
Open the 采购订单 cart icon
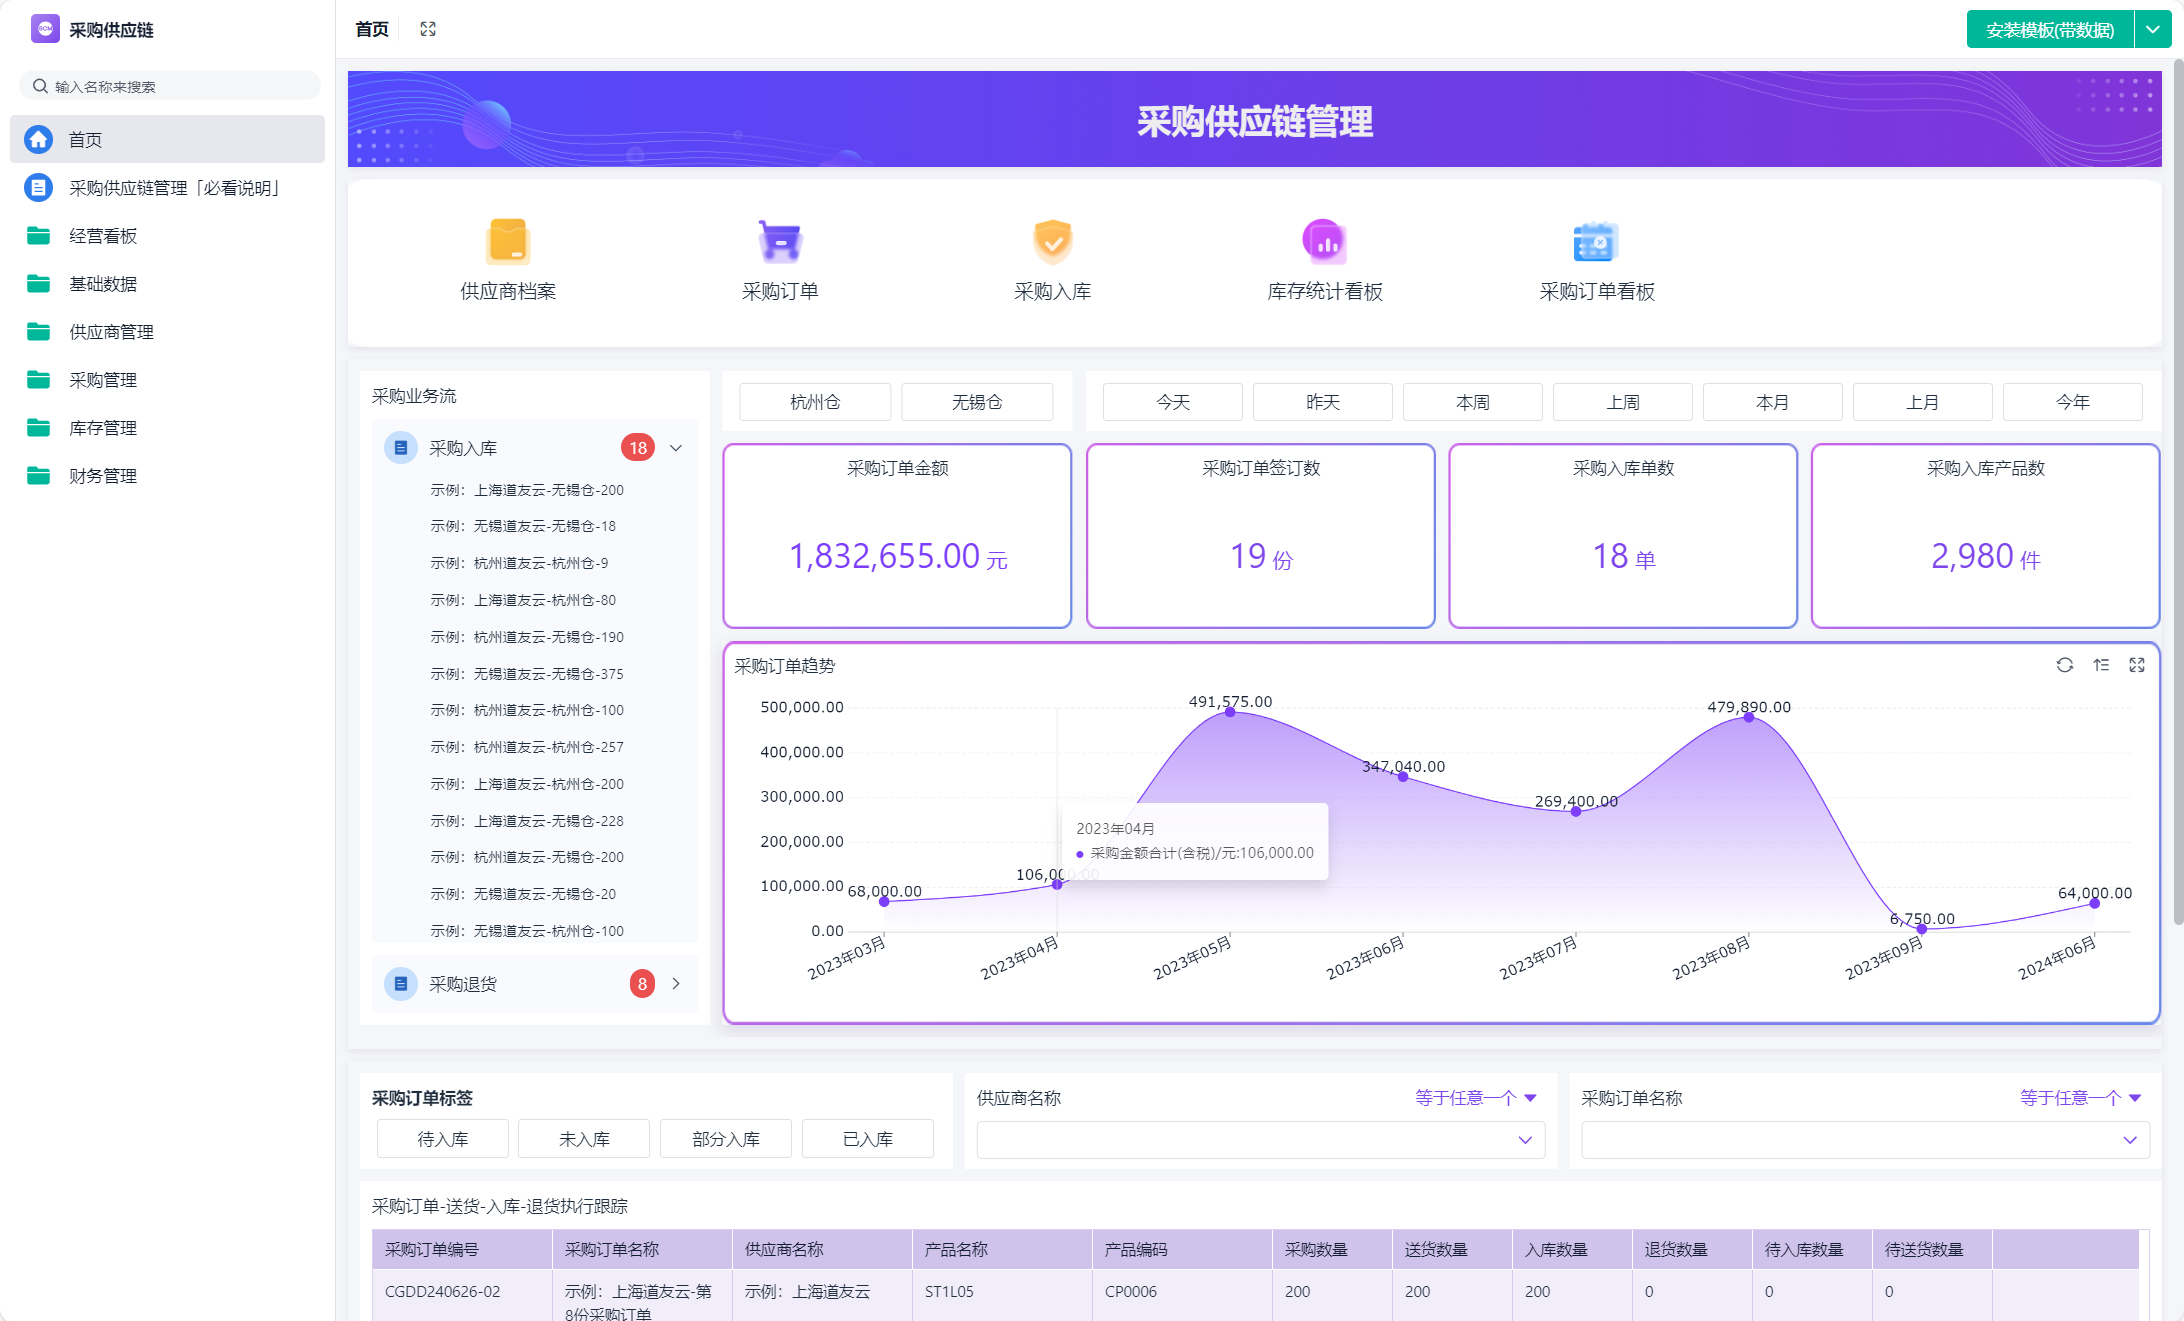point(780,241)
